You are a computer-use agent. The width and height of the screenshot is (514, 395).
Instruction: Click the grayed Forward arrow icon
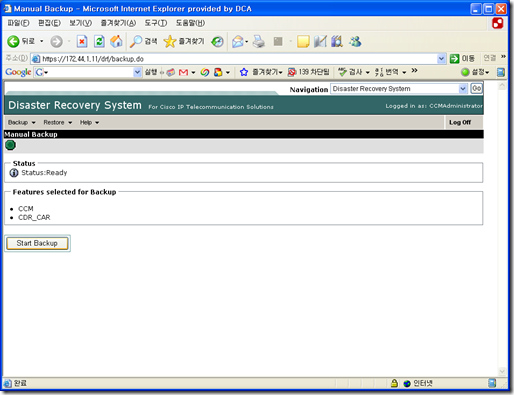[56, 42]
